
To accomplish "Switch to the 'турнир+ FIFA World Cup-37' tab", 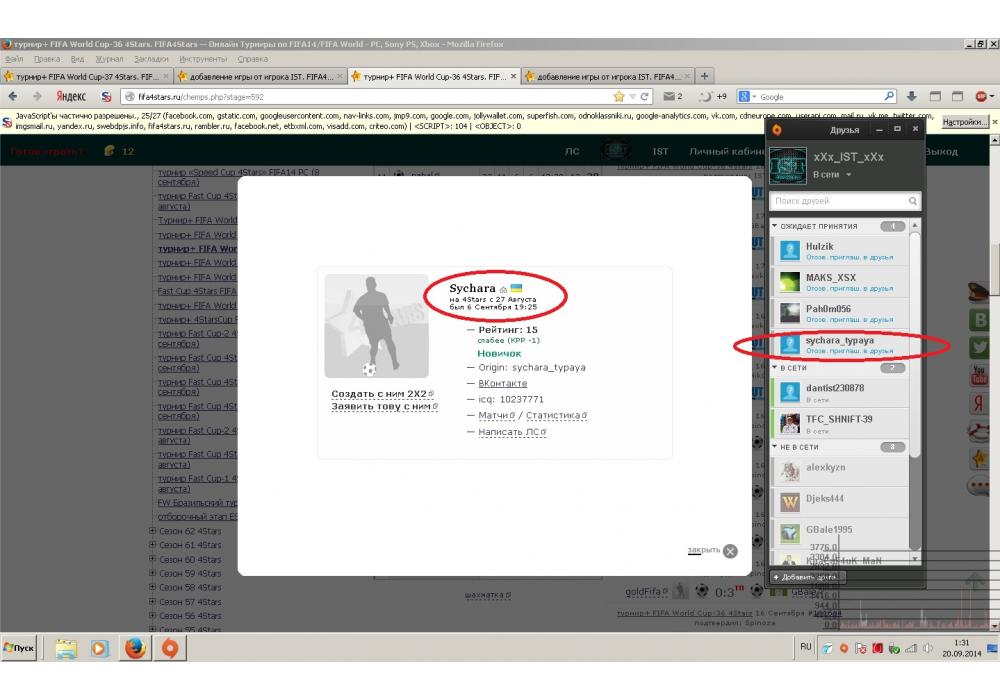I will (x=87, y=76).
